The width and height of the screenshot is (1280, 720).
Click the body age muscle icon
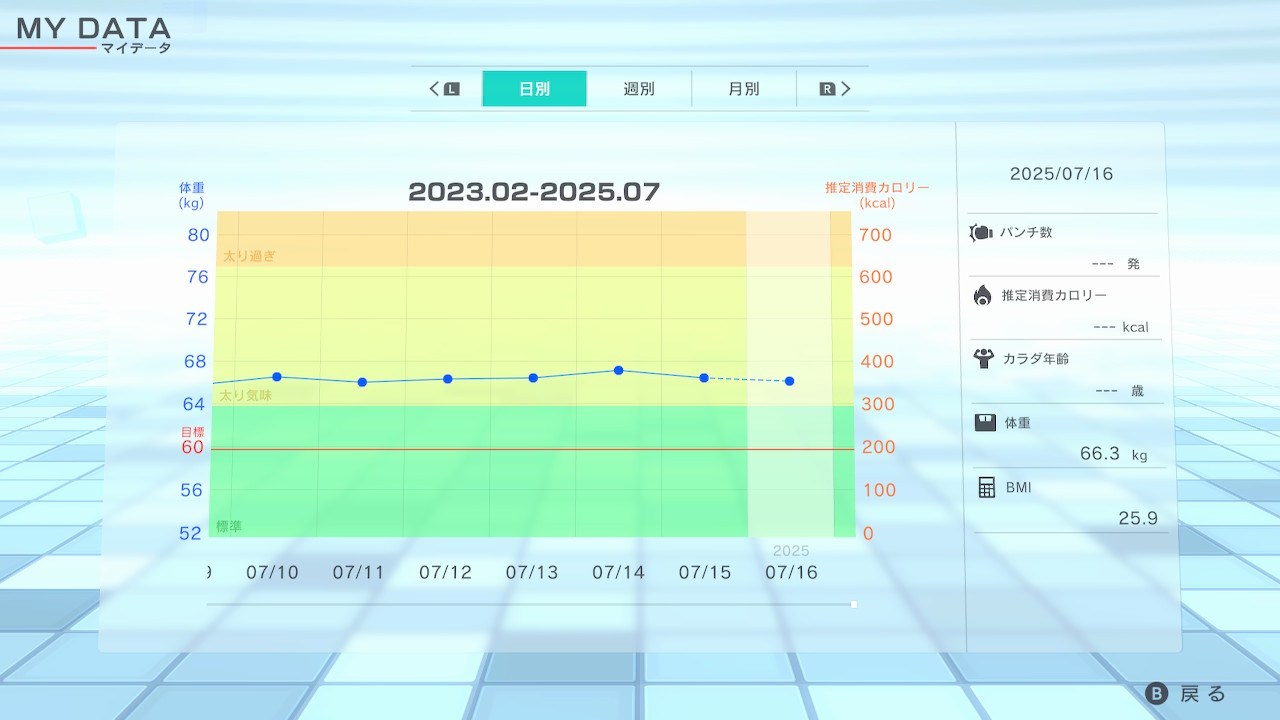(983, 358)
